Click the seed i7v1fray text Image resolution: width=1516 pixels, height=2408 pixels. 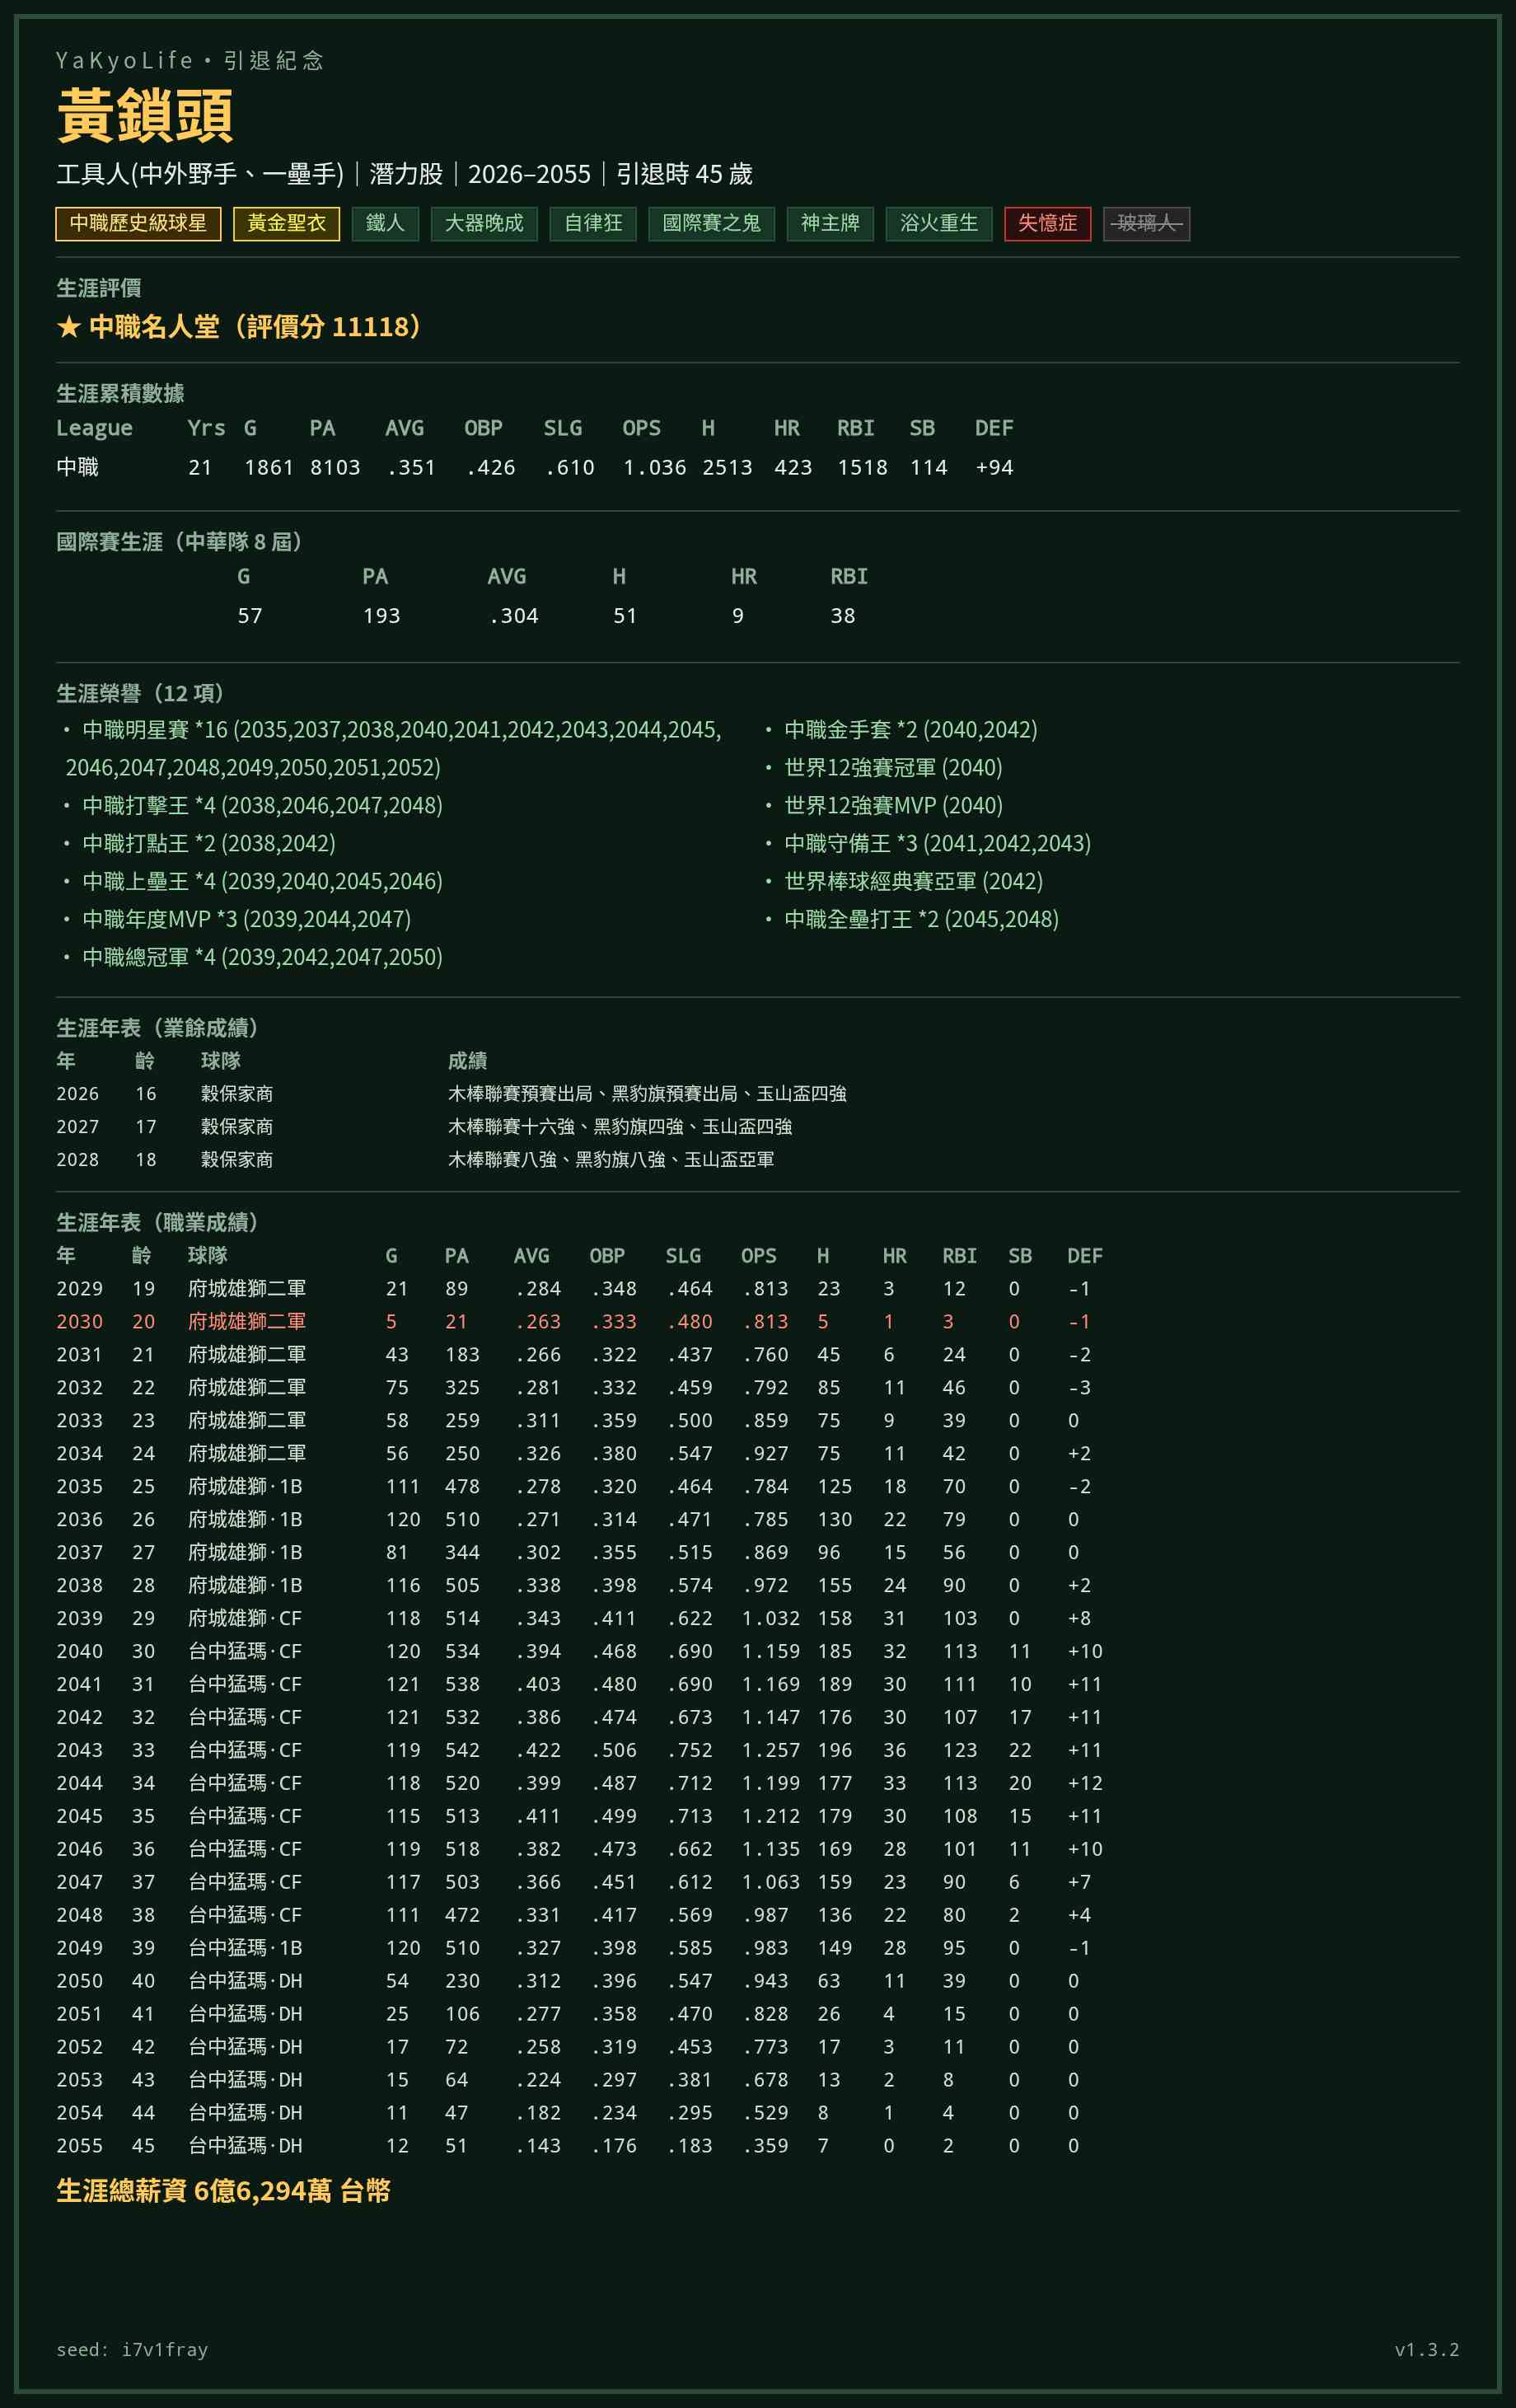coord(132,2349)
